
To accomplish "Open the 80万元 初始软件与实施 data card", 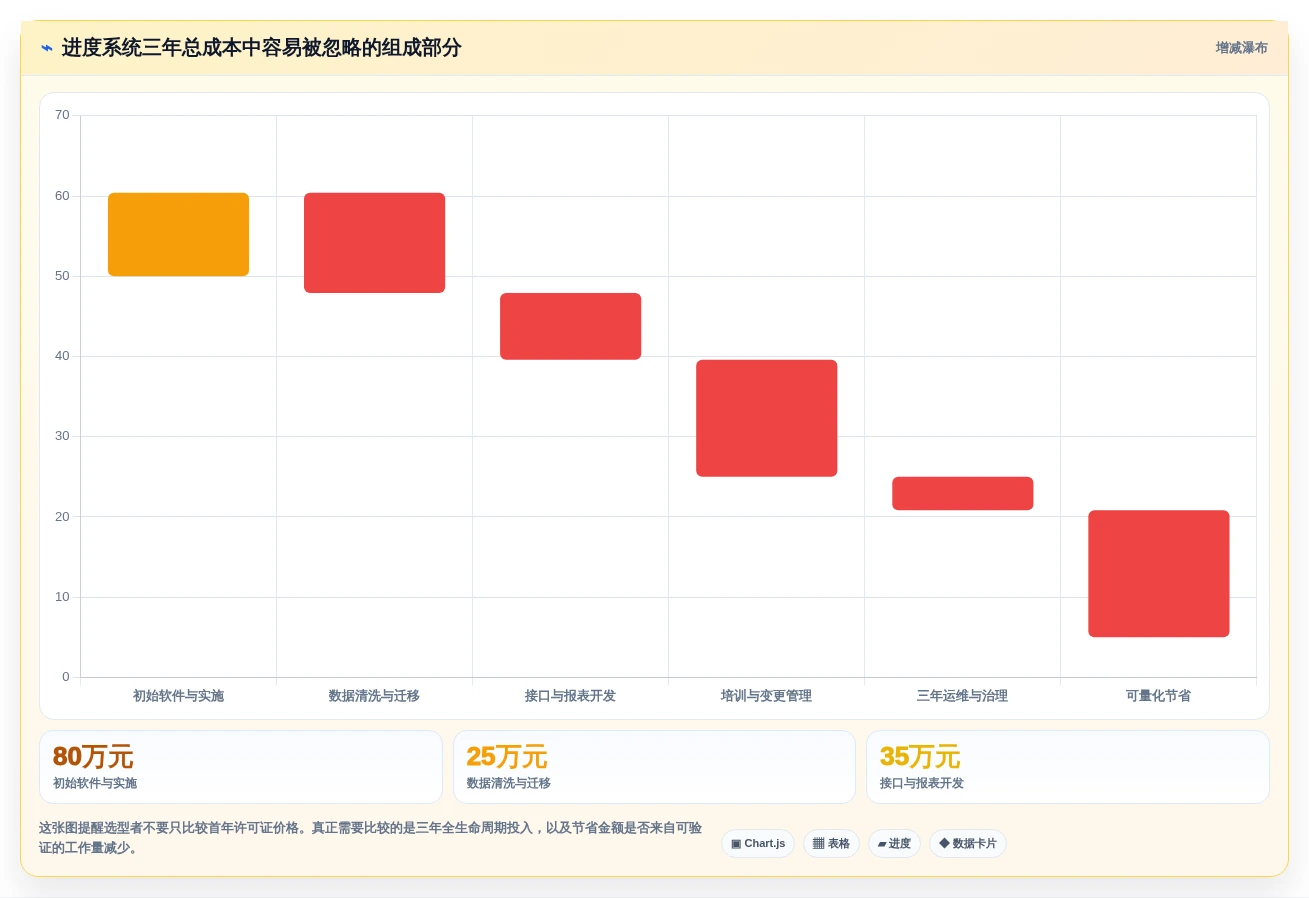I will 241,767.
